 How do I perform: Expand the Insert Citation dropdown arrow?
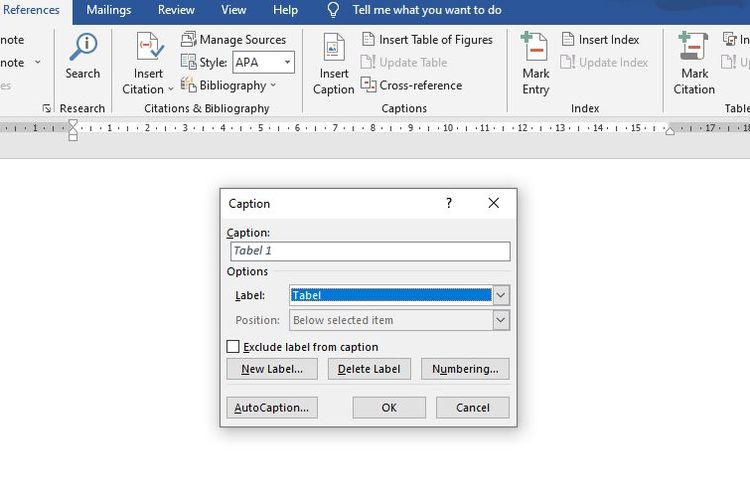click(171, 89)
